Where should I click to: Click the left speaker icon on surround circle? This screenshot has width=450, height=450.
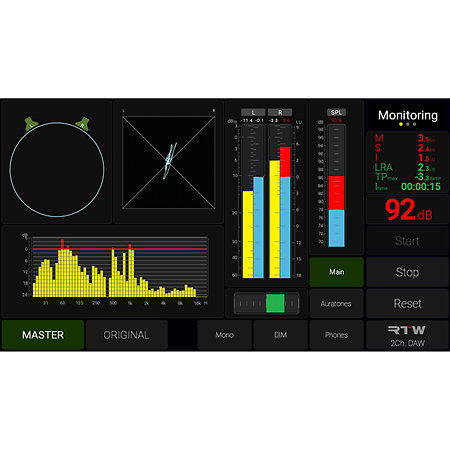(x=31, y=124)
